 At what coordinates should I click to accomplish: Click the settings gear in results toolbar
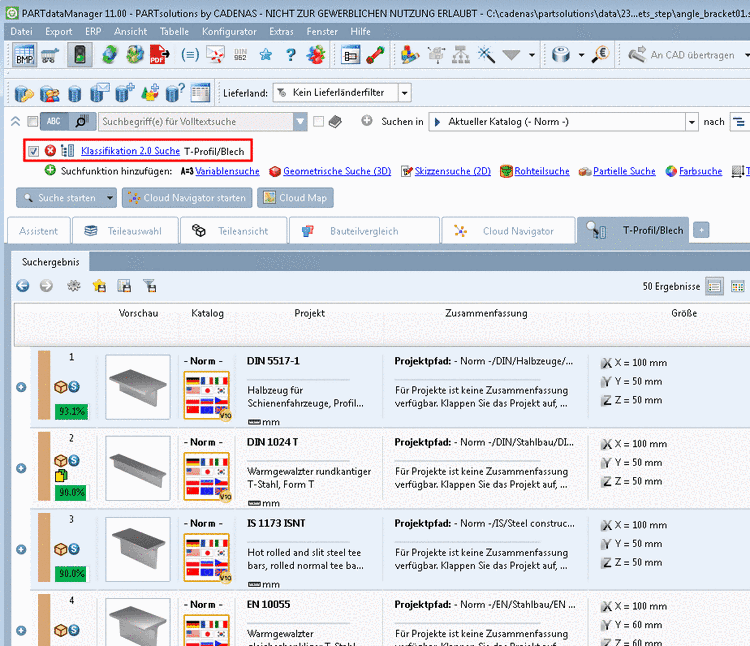[x=73, y=286]
